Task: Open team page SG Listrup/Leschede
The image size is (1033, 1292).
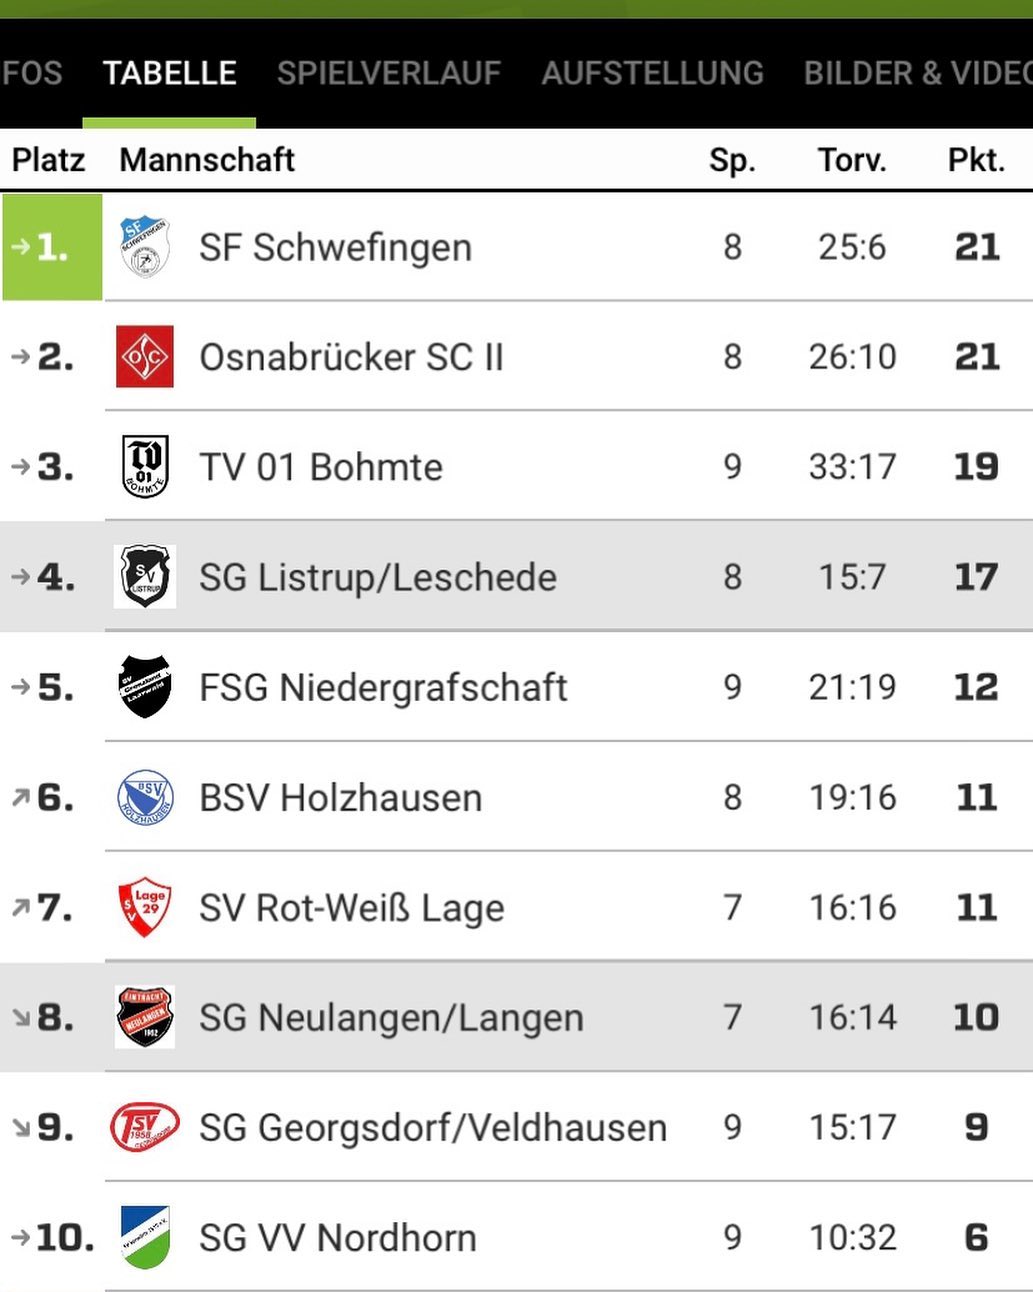Action: tap(377, 577)
